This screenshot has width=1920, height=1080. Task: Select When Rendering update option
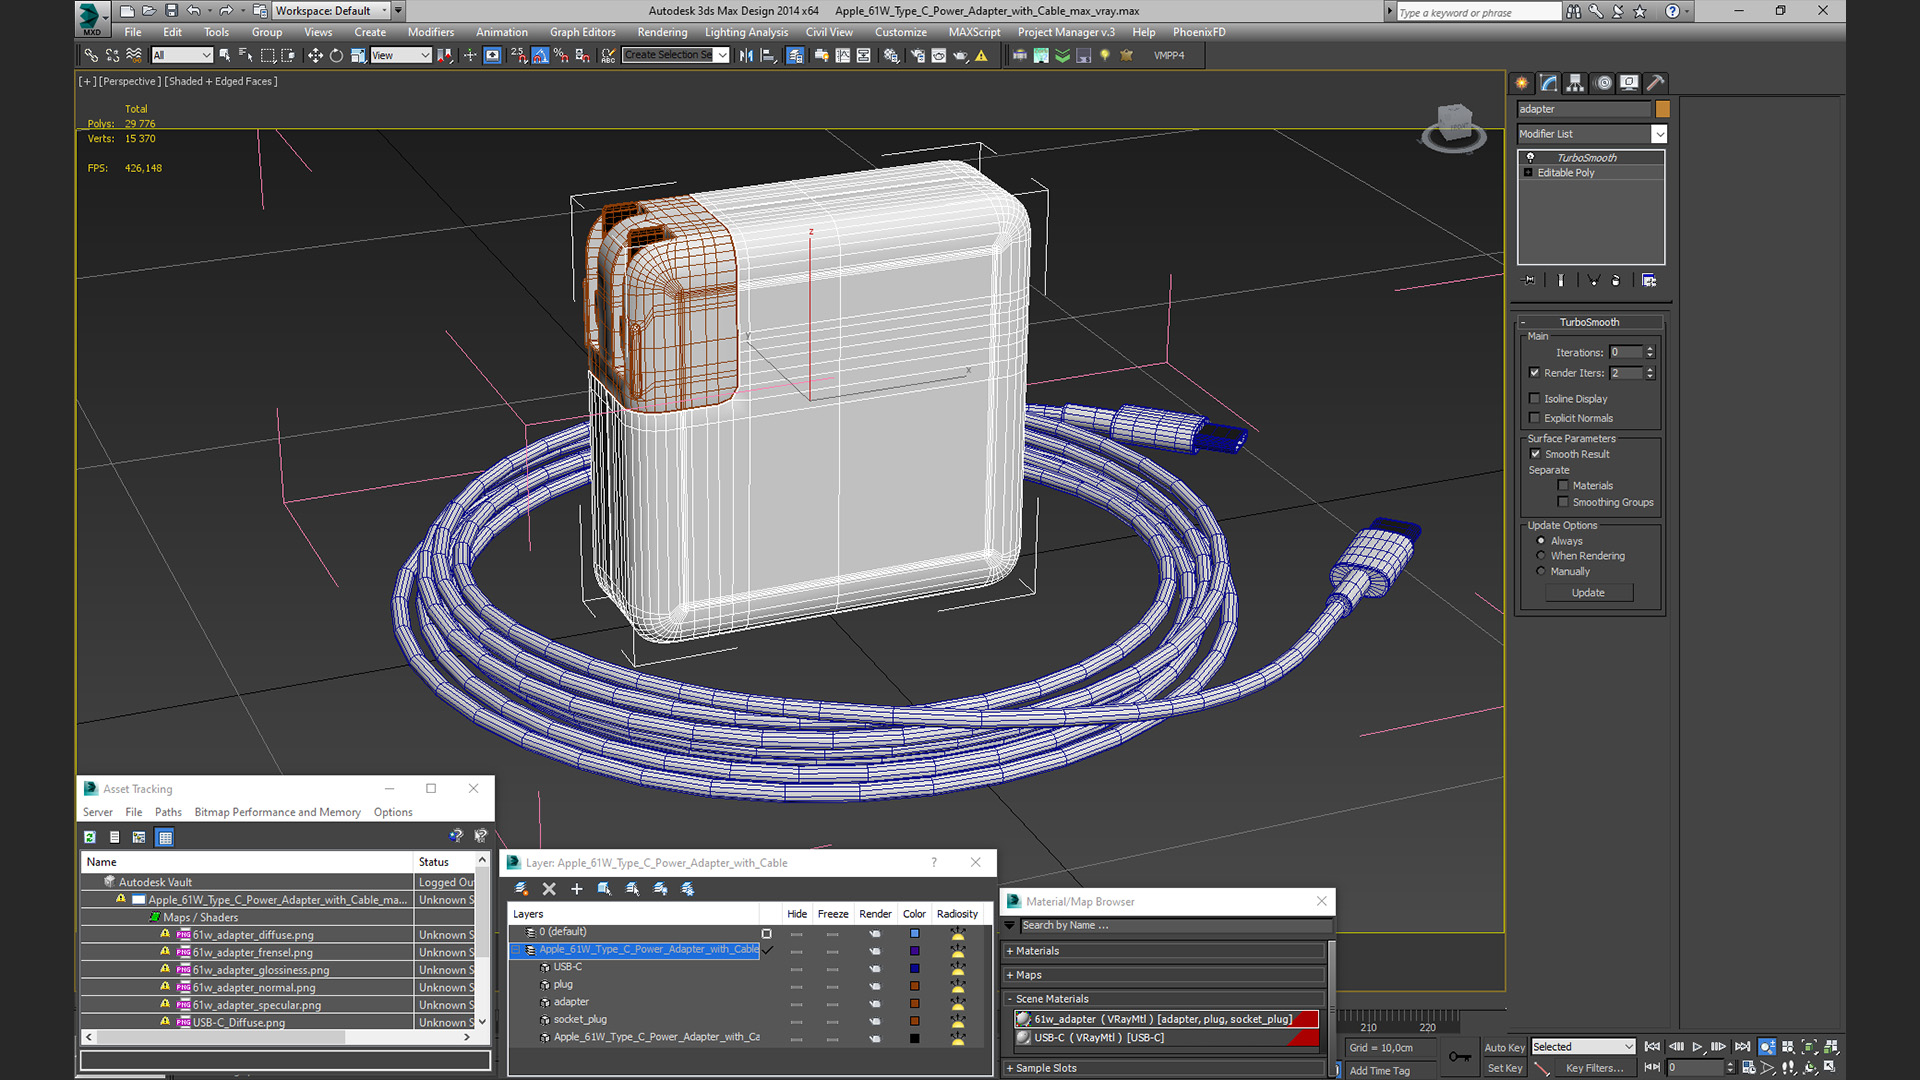click(x=1541, y=556)
